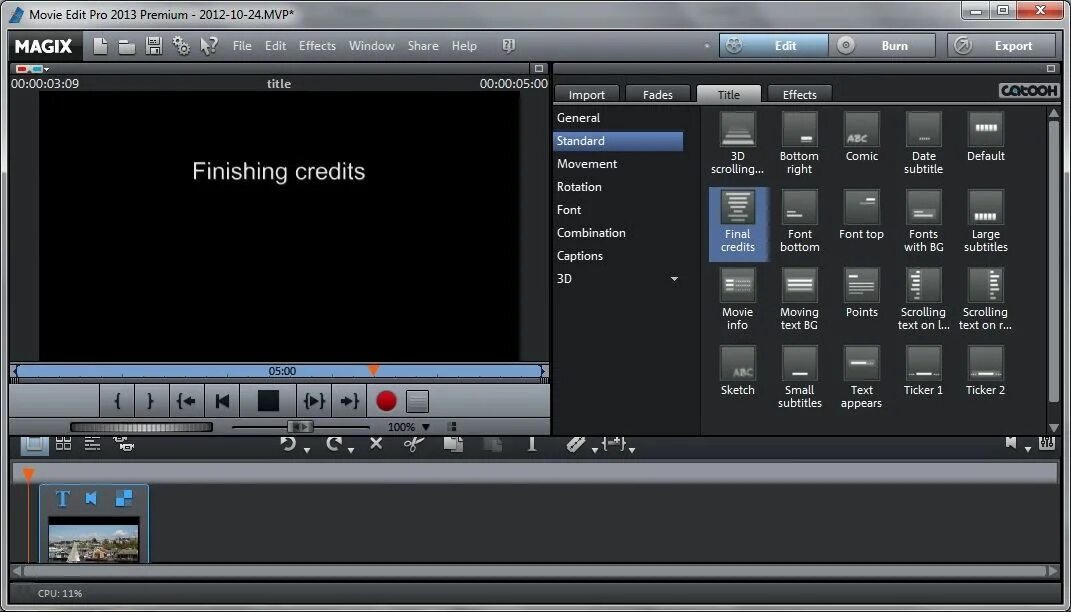Image resolution: width=1071 pixels, height=612 pixels.
Task: Open the redo history dropdown arrow
Action: 351,449
